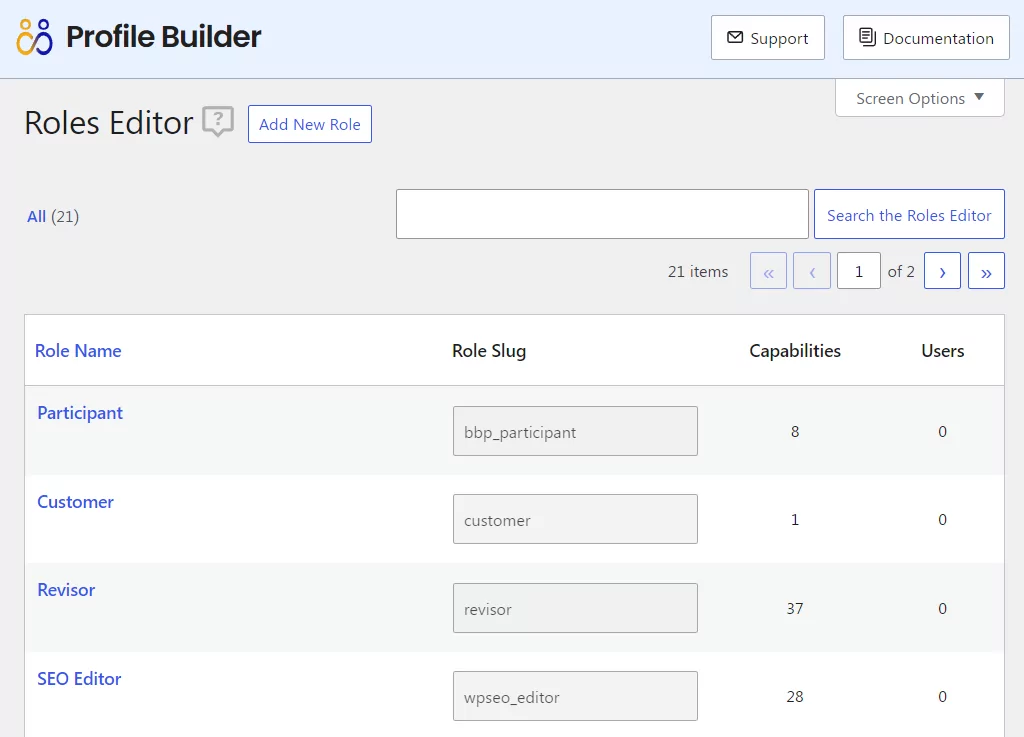The width and height of the screenshot is (1024, 737).
Task: Select the All (21) filter link
Action: pyautogui.click(x=53, y=216)
